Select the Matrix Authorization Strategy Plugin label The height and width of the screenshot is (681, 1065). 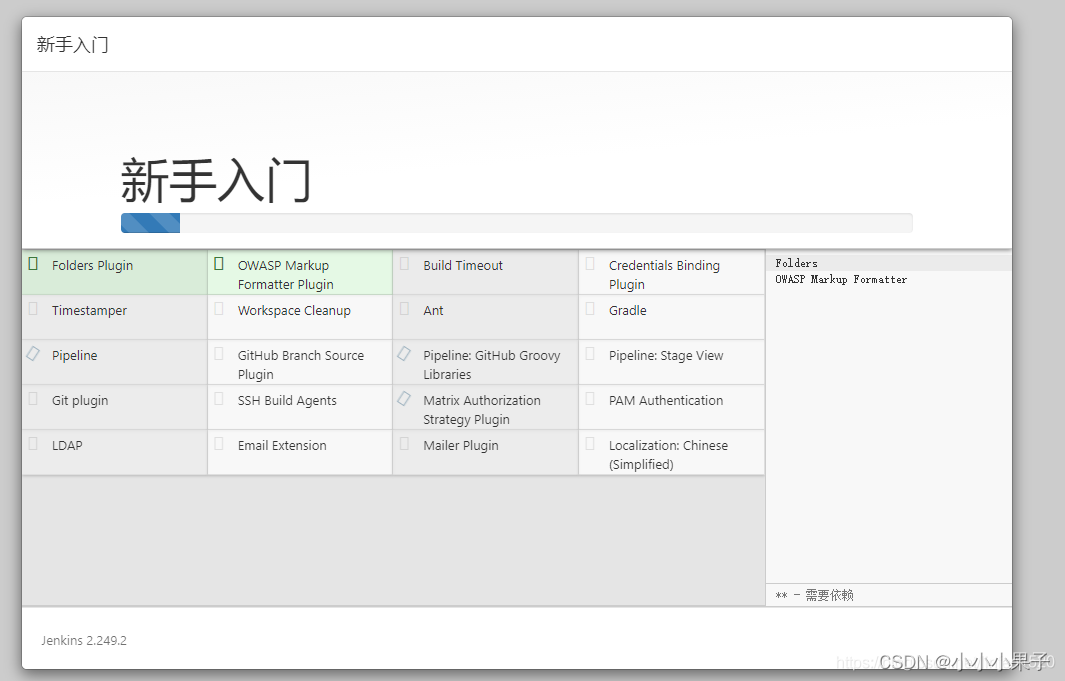pyautogui.click(x=482, y=409)
